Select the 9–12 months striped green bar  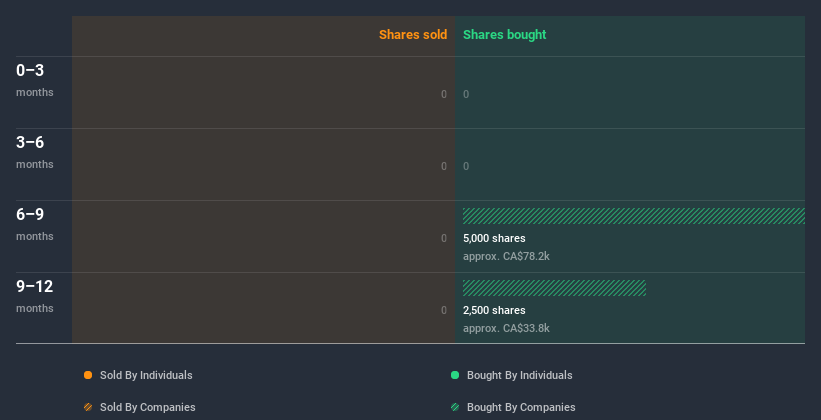(x=554, y=288)
